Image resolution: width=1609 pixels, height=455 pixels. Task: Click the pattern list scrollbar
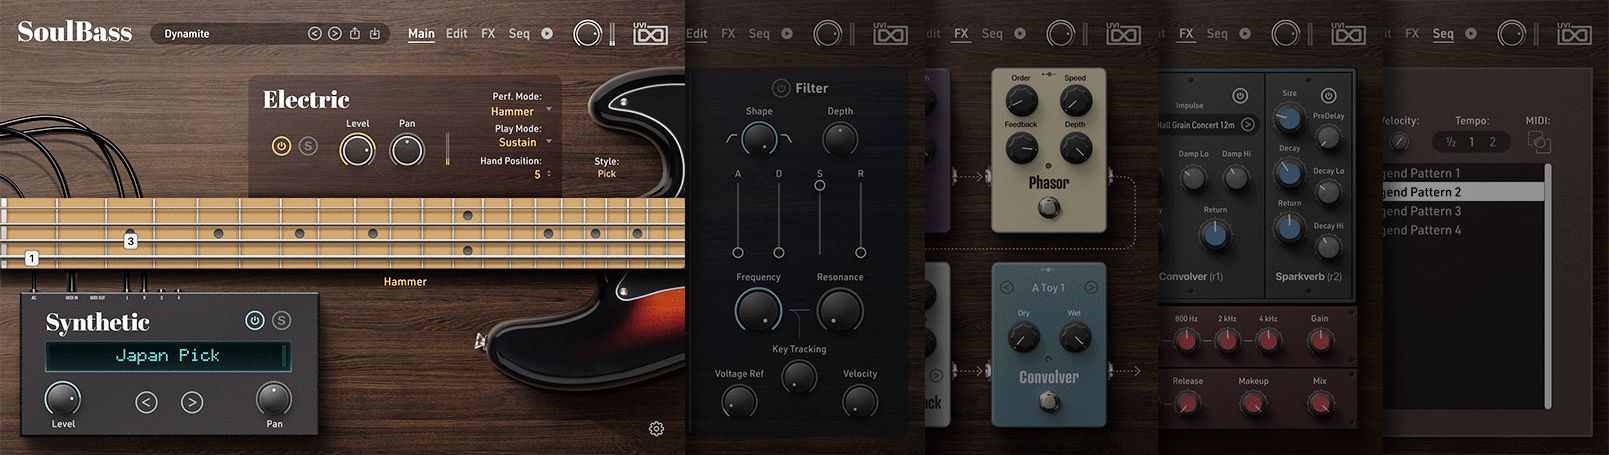coord(1548,285)
